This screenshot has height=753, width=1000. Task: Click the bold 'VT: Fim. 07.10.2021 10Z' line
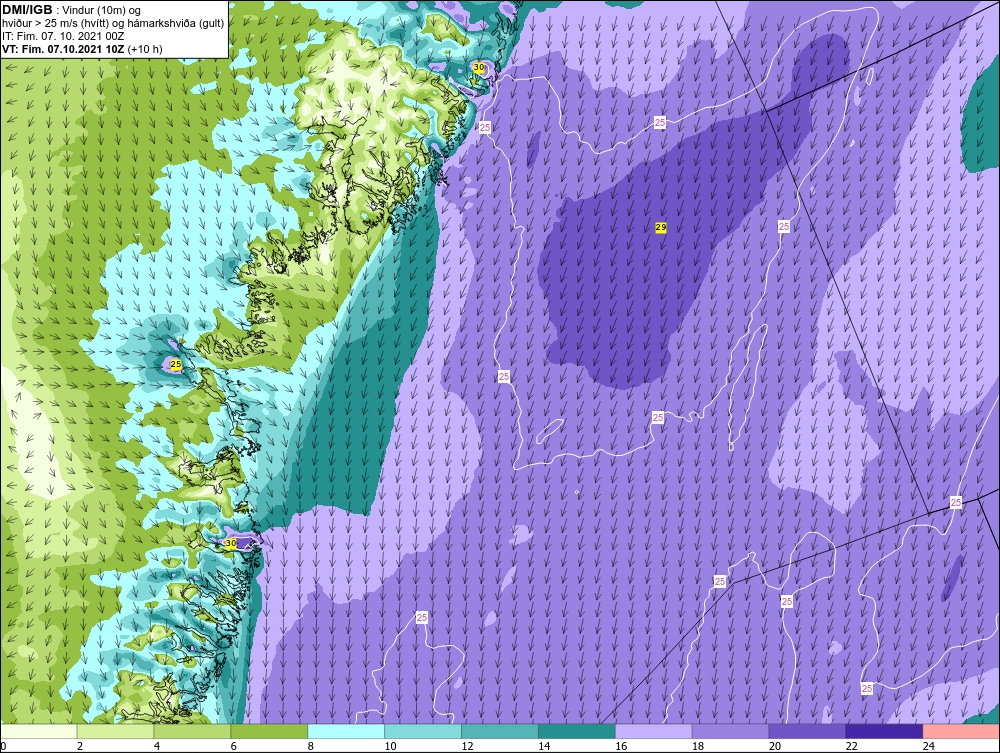tap(64, 49)
